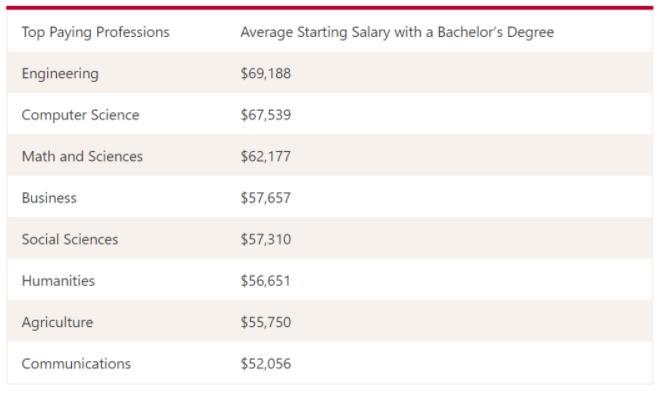The height and width of the screenshot is (393, 660).
Task: Select the Agriculture row label
Action: coord(57,322)
